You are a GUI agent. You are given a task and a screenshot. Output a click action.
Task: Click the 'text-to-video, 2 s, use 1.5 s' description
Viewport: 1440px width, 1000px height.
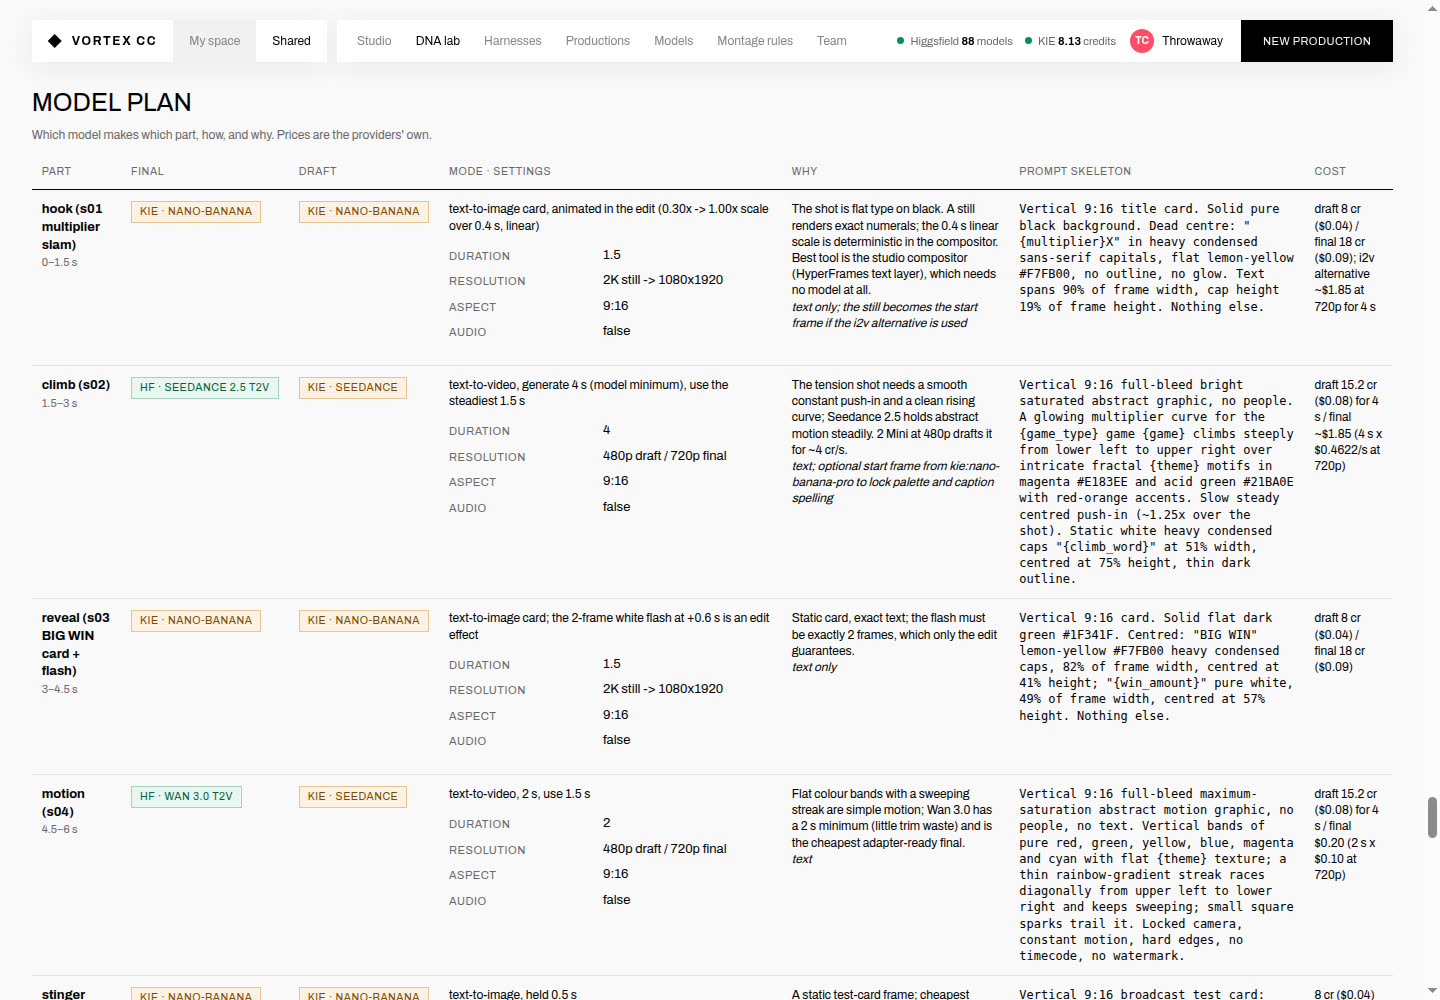[520, 794]
